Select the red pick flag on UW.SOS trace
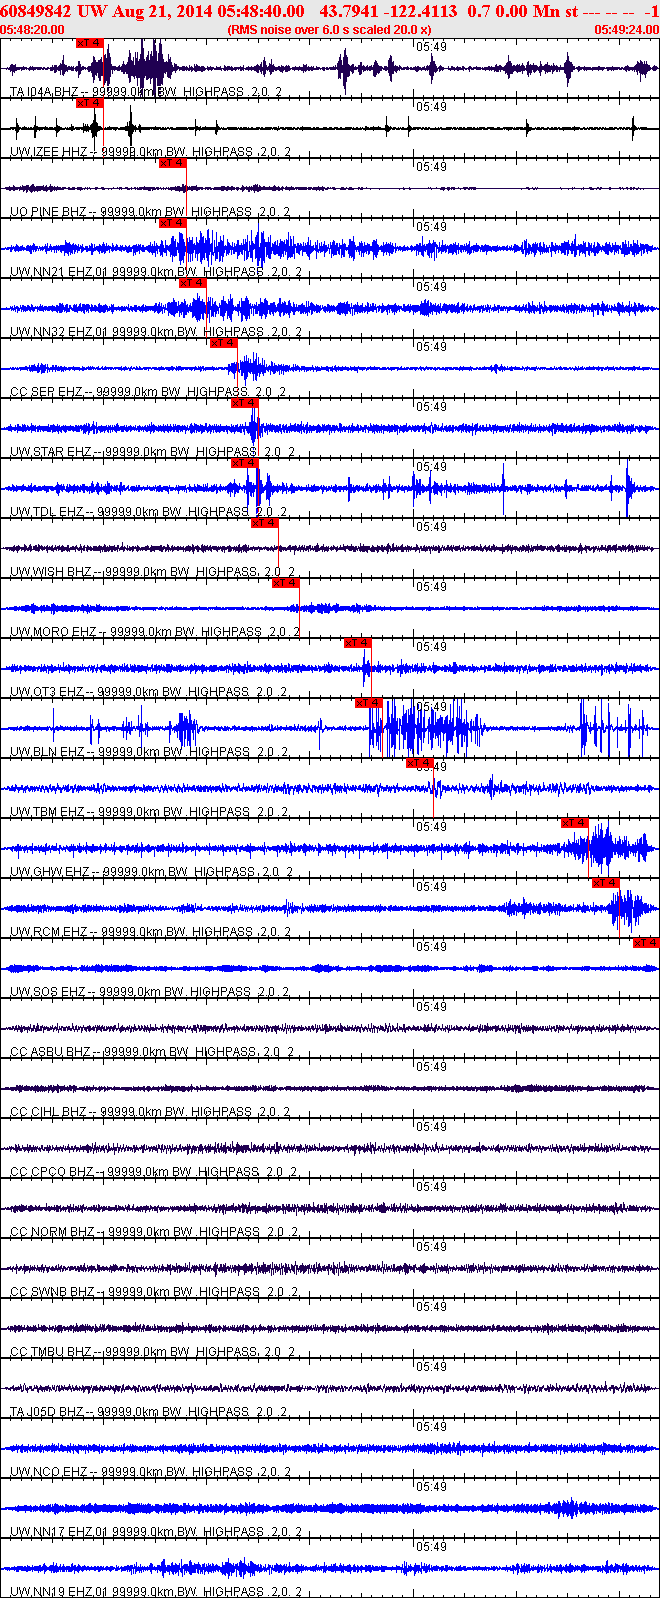 click(646, 943)
